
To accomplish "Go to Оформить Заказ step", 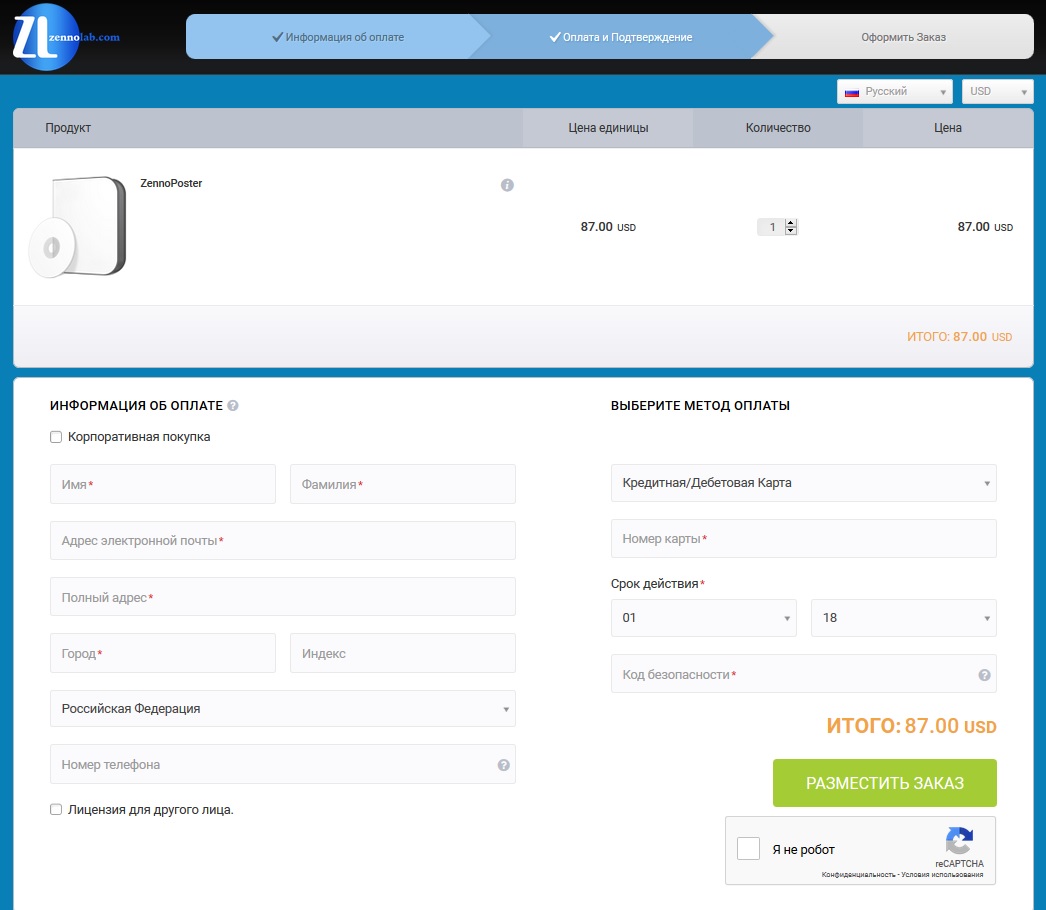I will (903, 37).
